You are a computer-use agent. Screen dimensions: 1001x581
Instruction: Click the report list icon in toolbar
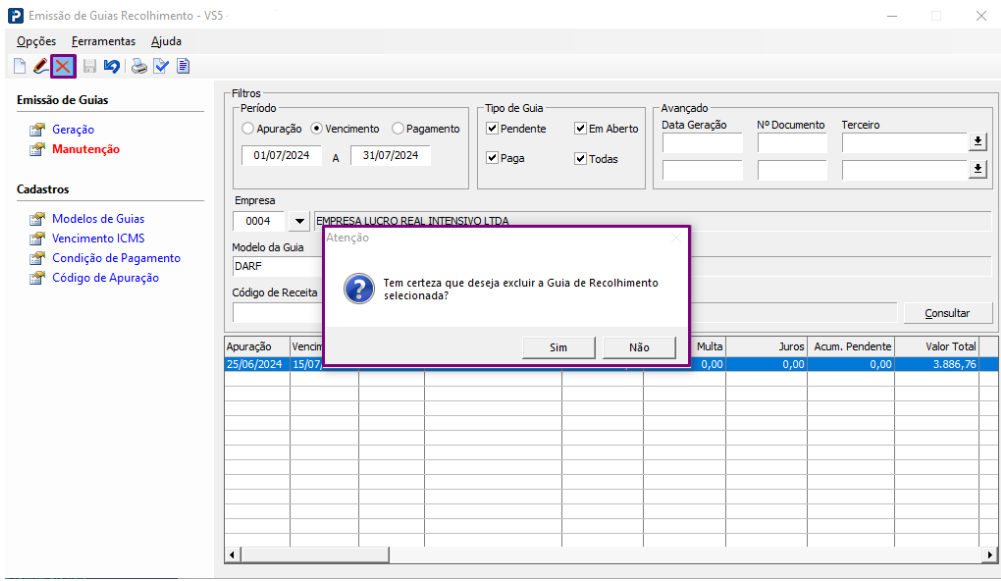[x=183, y=67]
